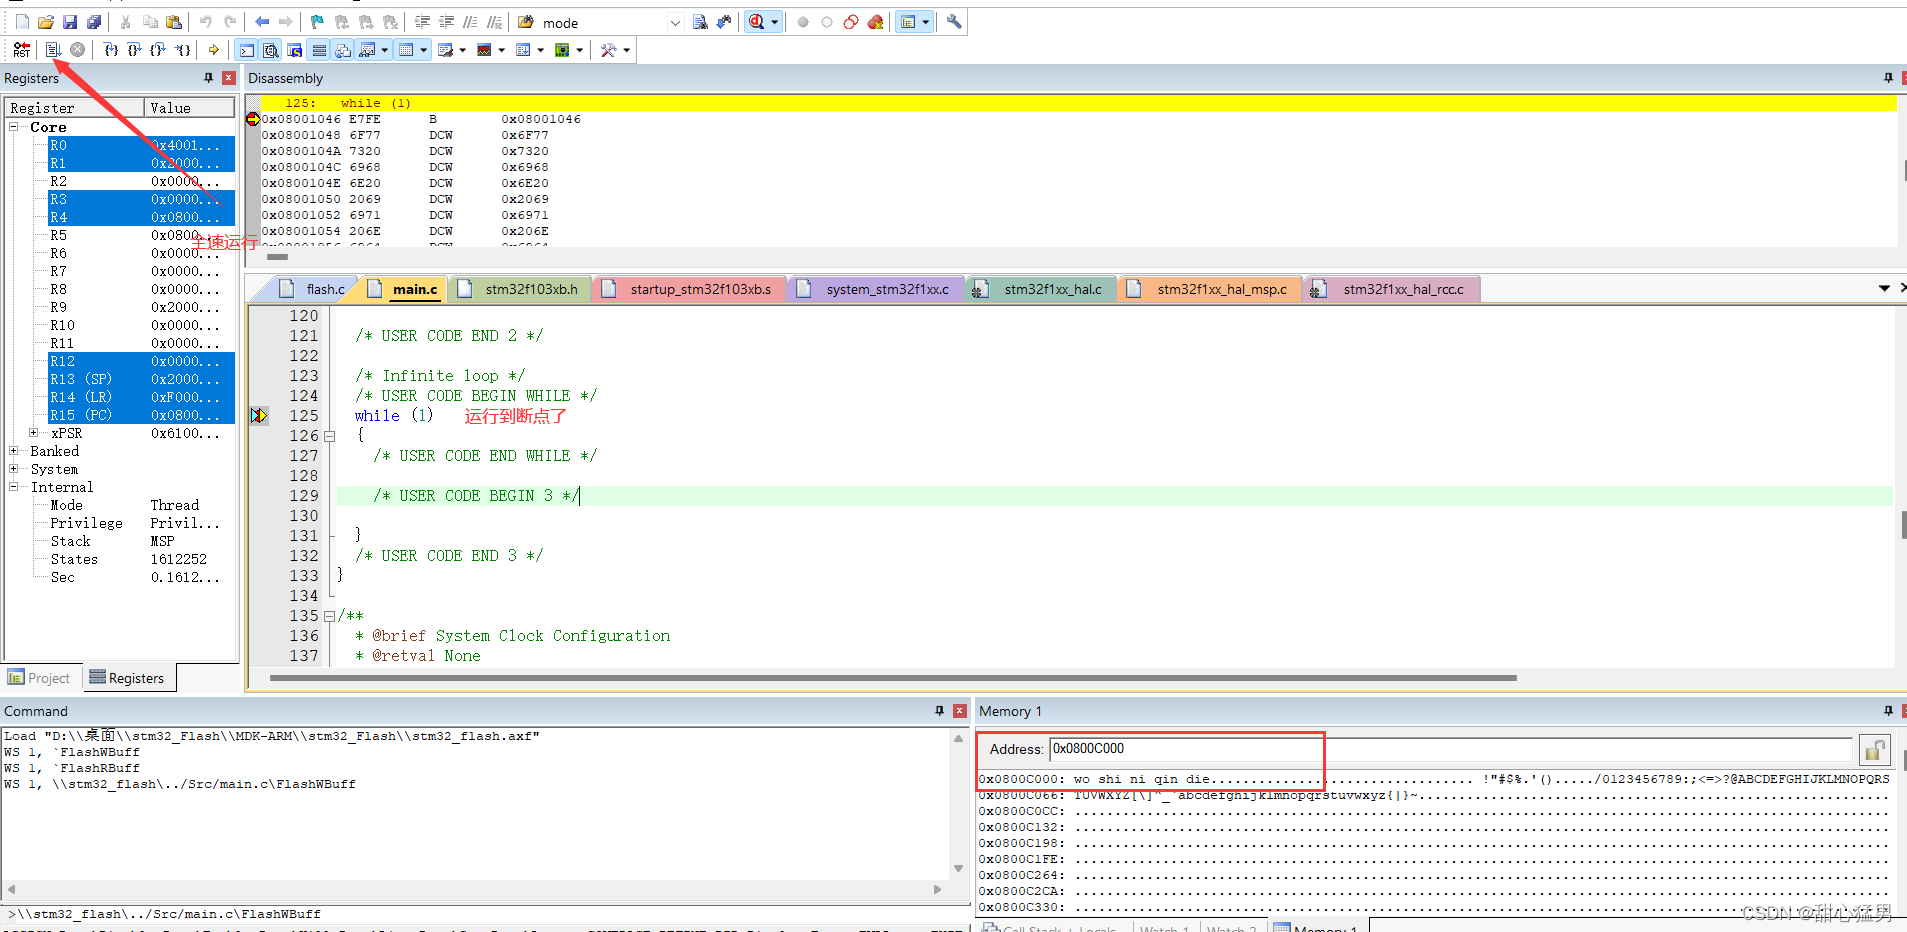Start/stop debug session icon
This screenshot has height=932, width=1907.
click(x=757, y=22)
